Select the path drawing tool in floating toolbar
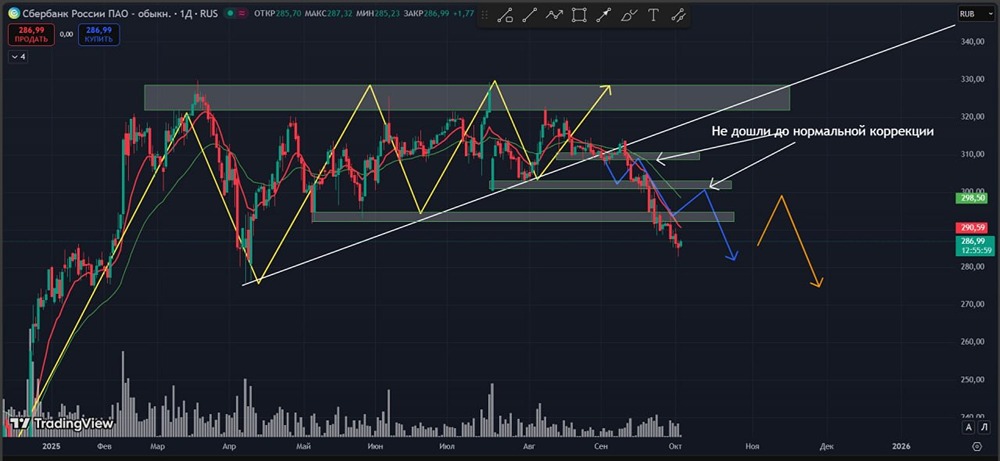This screenshot has height=461, width=1000. (505, 15)
